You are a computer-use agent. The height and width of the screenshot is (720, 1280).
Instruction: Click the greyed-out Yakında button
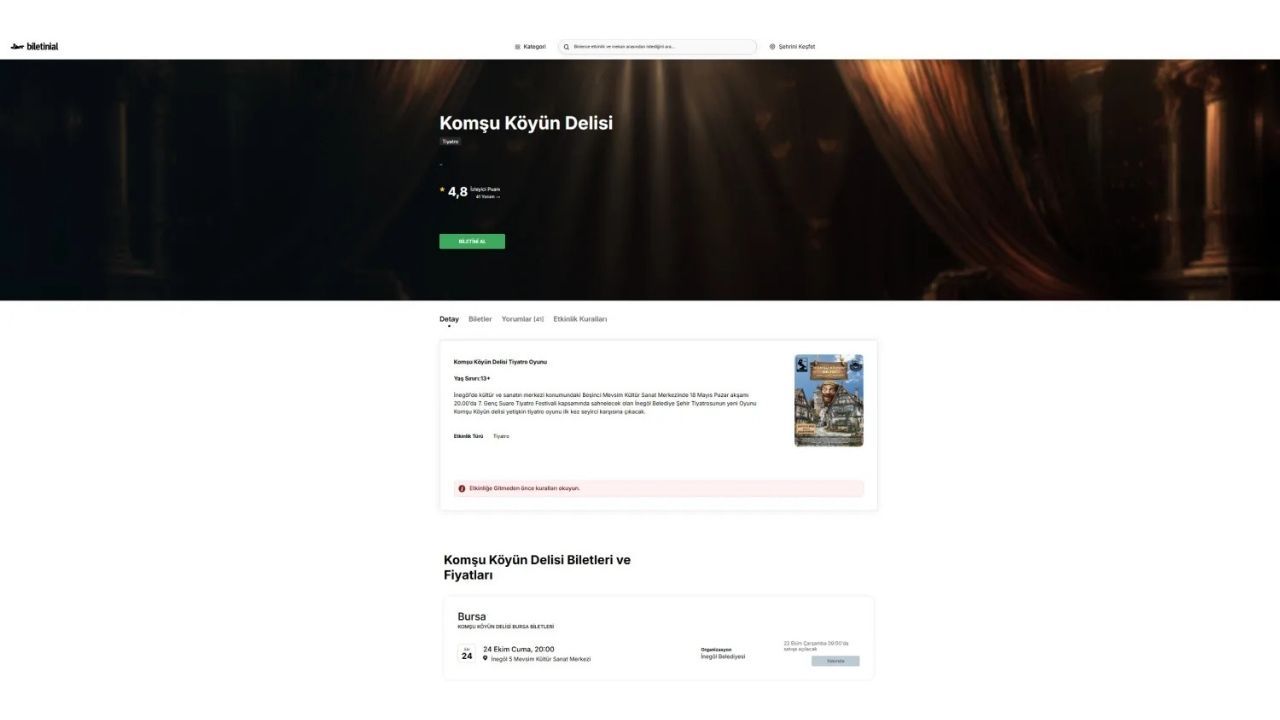click(x=835, y=661)
